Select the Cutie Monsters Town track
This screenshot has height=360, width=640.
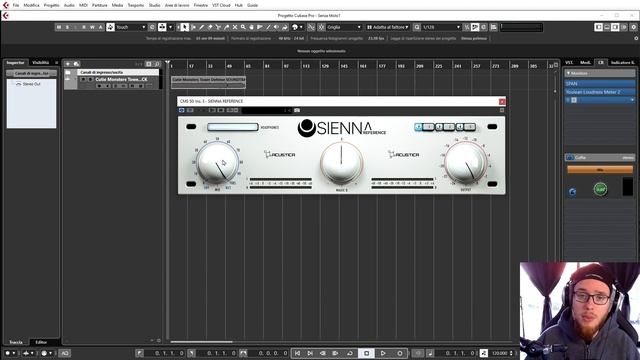(121, 80)
